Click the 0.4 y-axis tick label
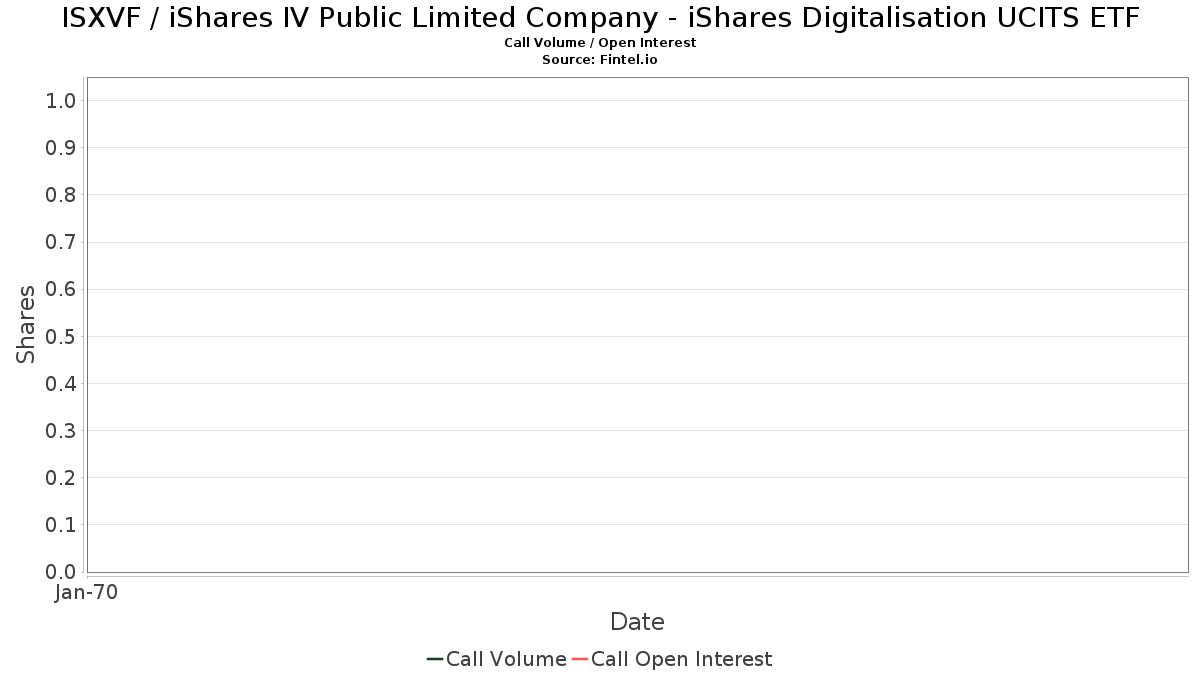This screenshot has width=1200, height=675. tap(61, 384)
